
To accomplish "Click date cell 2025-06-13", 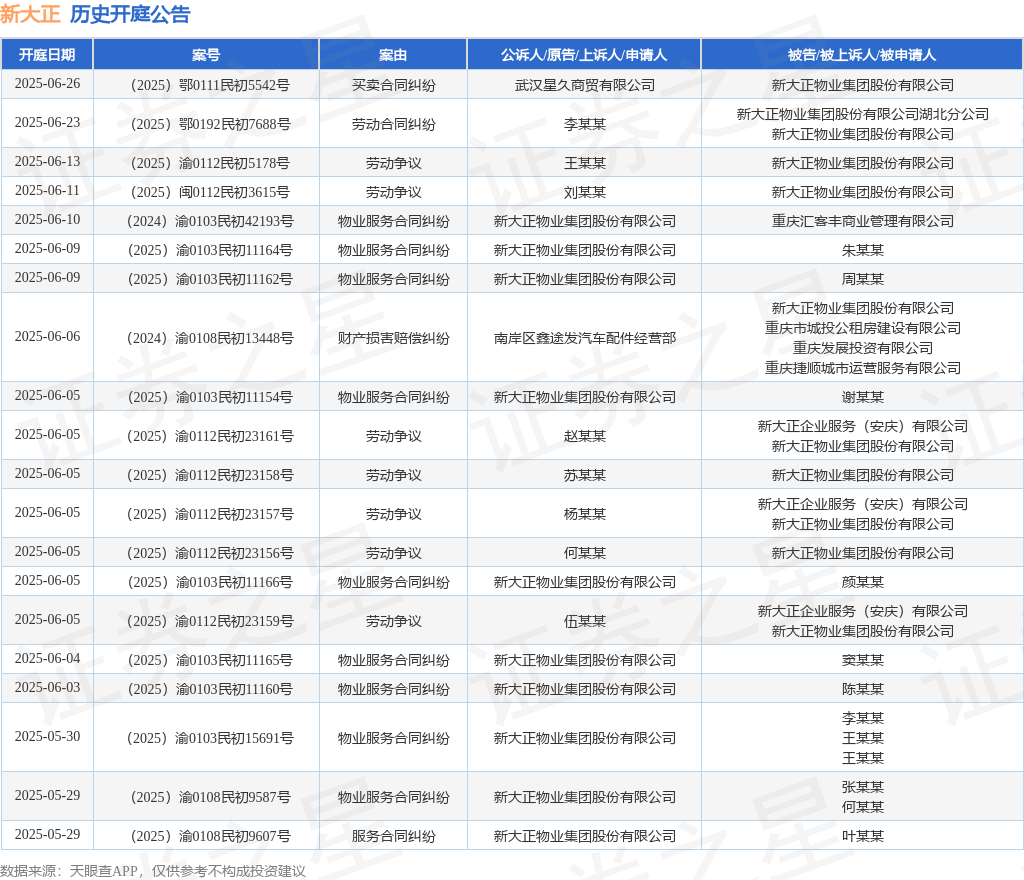I will click(x=47, y=161).
